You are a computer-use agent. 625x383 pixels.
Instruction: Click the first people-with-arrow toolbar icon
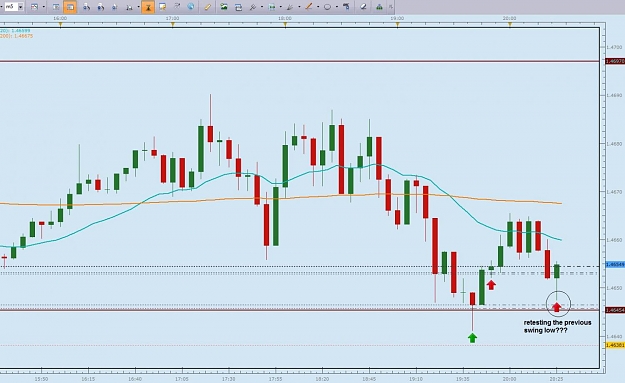coord(86,7)
